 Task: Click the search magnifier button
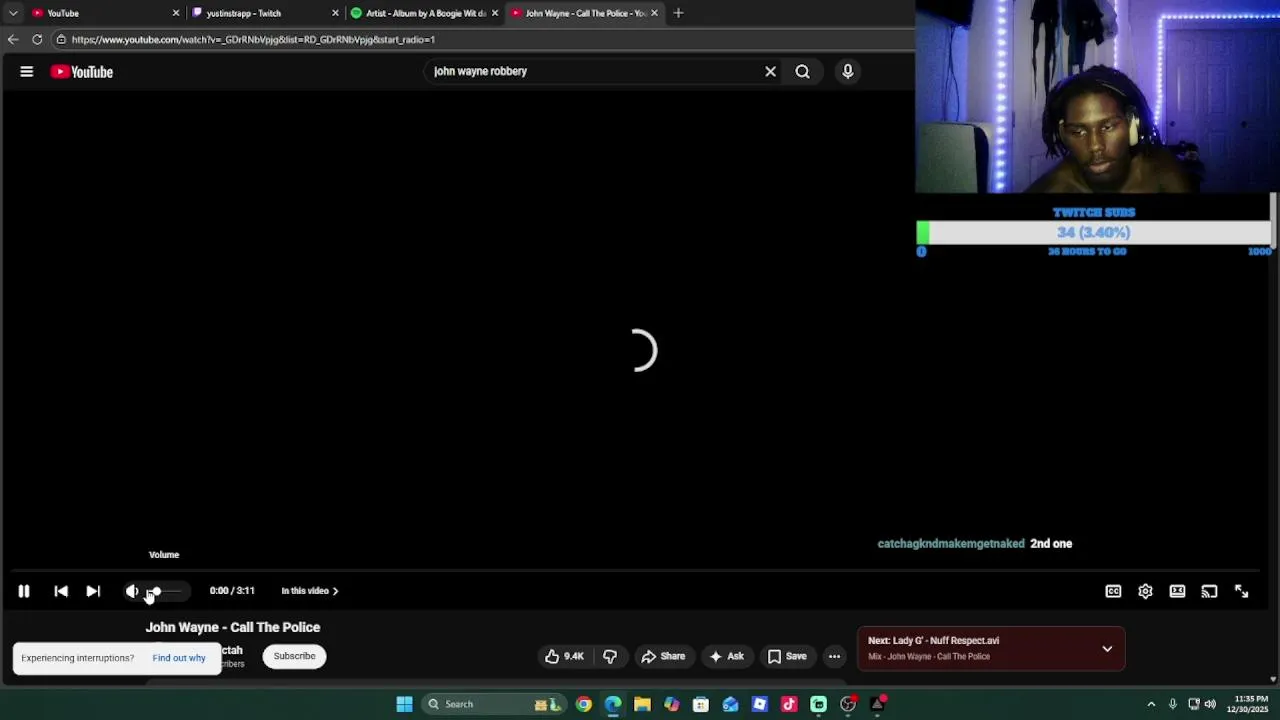(x=802, y=72)
